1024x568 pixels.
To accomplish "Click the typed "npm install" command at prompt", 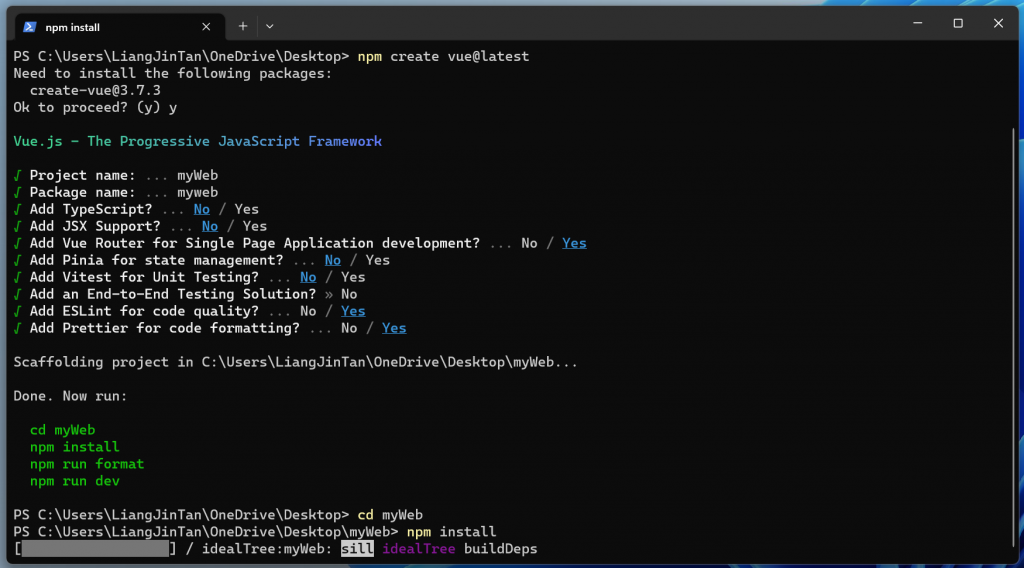I will (451, 531).
